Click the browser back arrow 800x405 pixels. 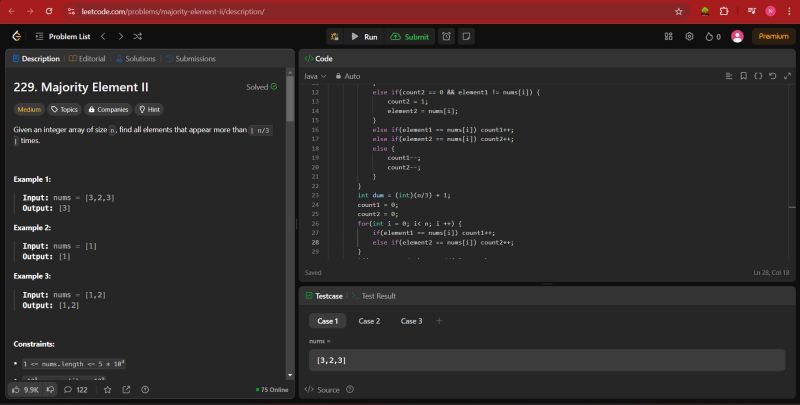click(x=12, y=11)
